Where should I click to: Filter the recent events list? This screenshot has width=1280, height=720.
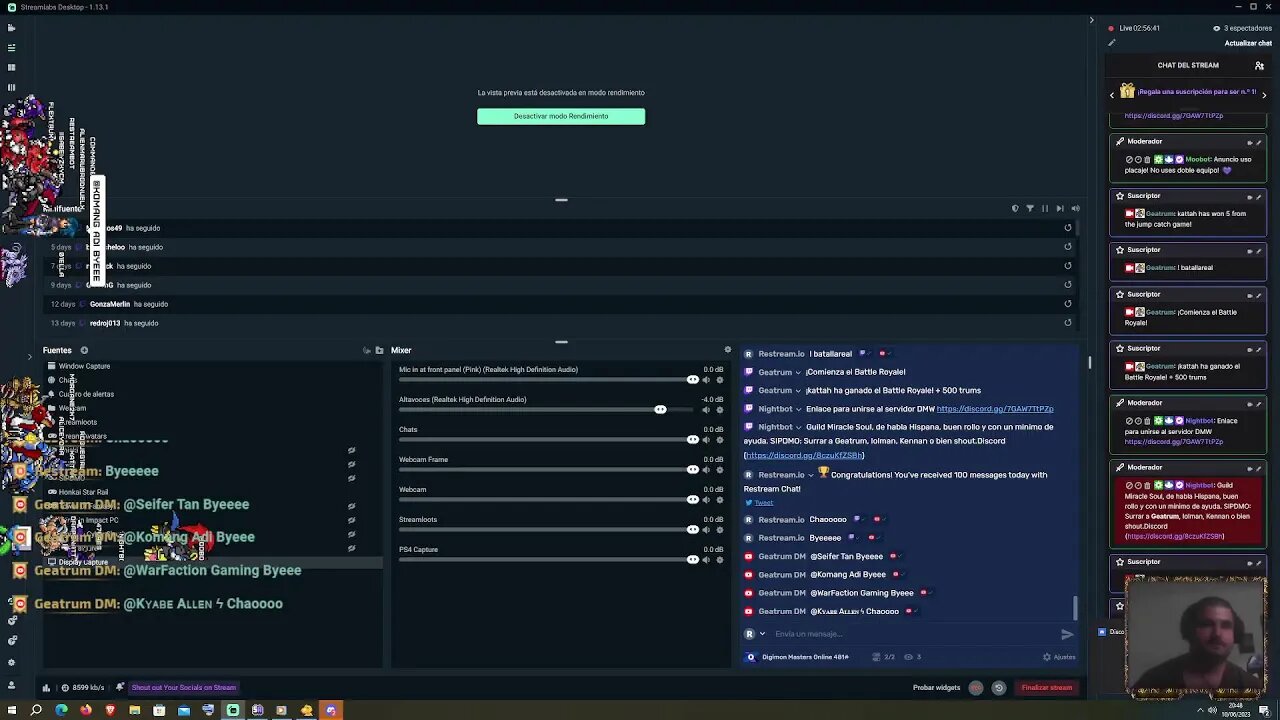pyautogui.click(x=1030, y=209)
